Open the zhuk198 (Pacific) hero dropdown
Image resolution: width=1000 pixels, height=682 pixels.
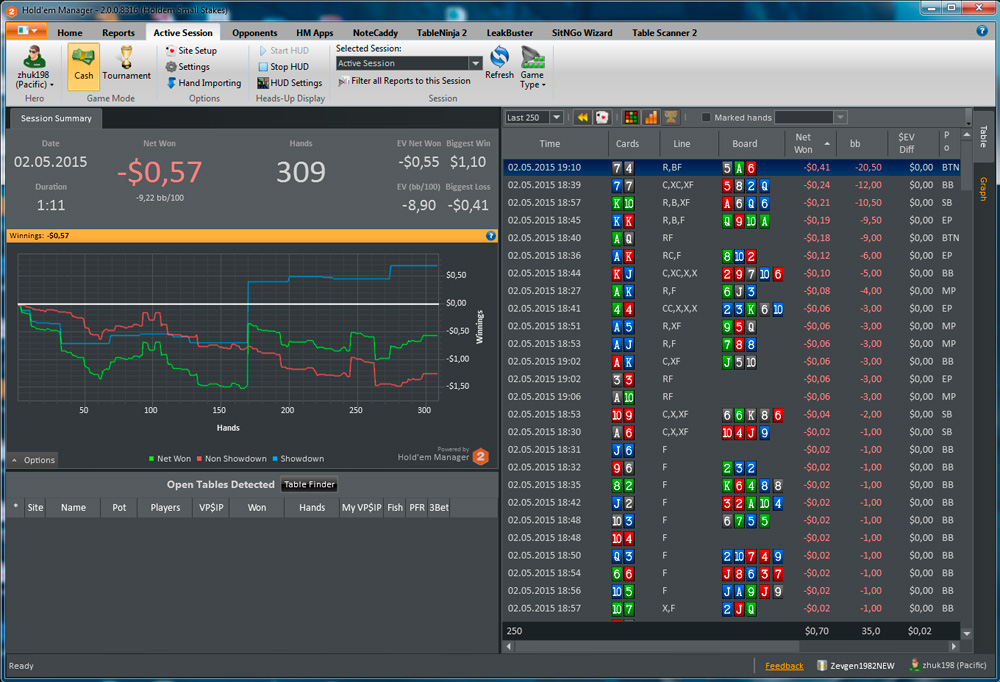click(34, 66)
